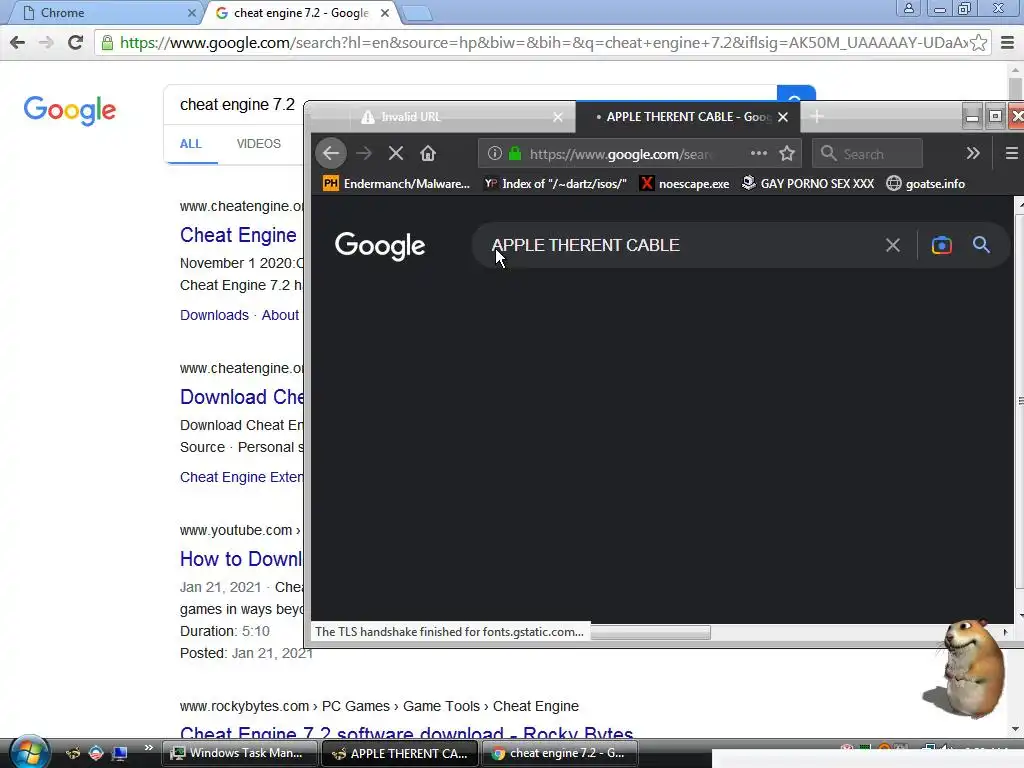Bookmark the cheat engine page with star

coord(978,42)
